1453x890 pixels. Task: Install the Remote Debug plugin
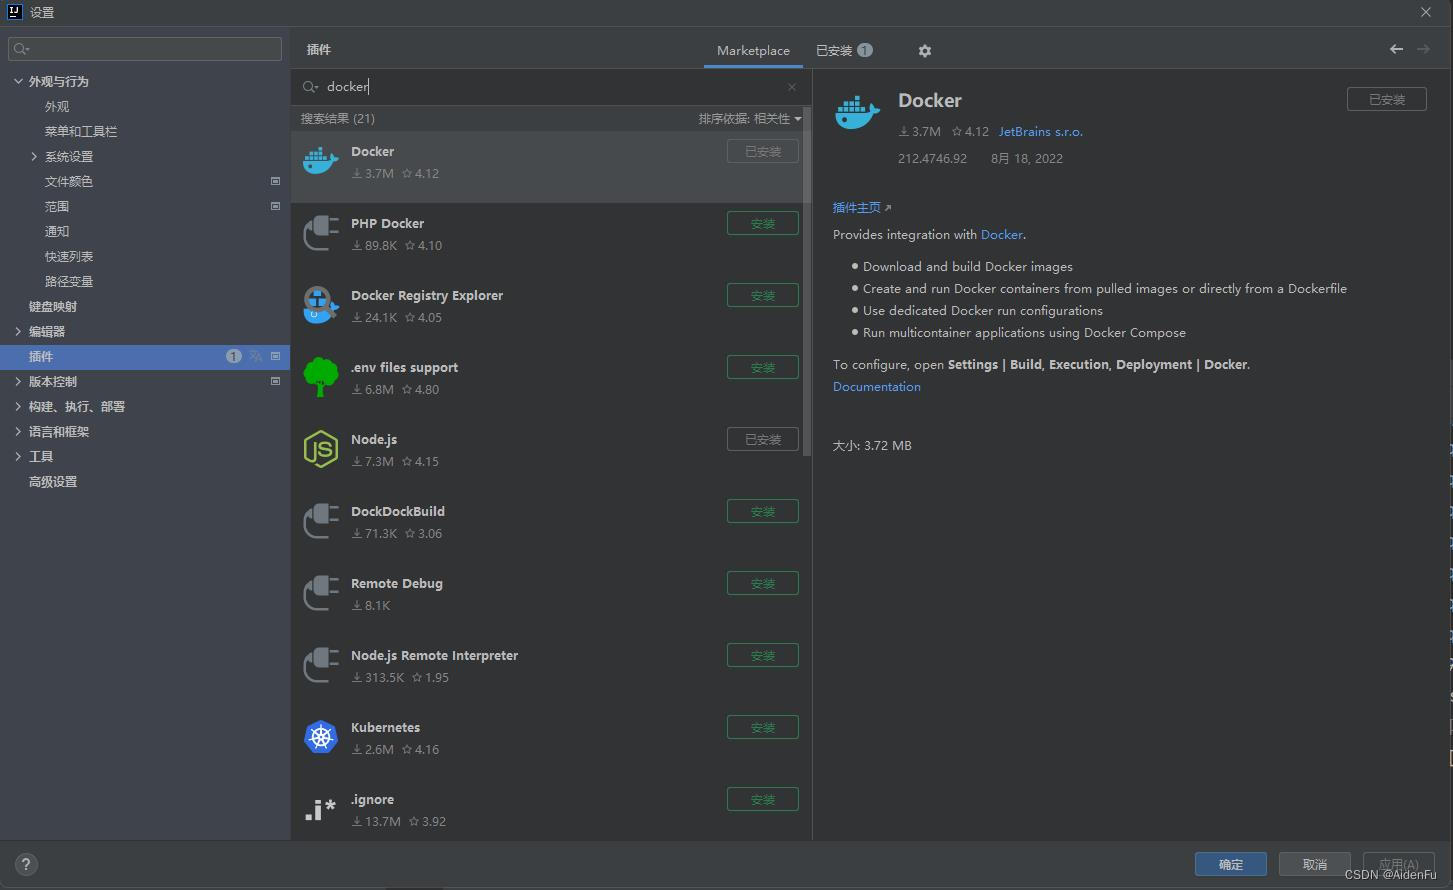point(762,583)
